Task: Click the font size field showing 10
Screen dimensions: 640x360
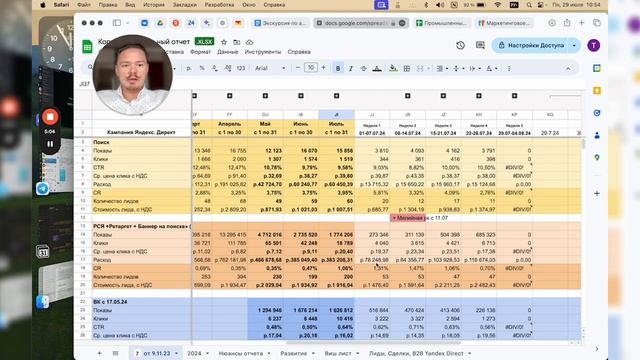Action: point(311,68)
